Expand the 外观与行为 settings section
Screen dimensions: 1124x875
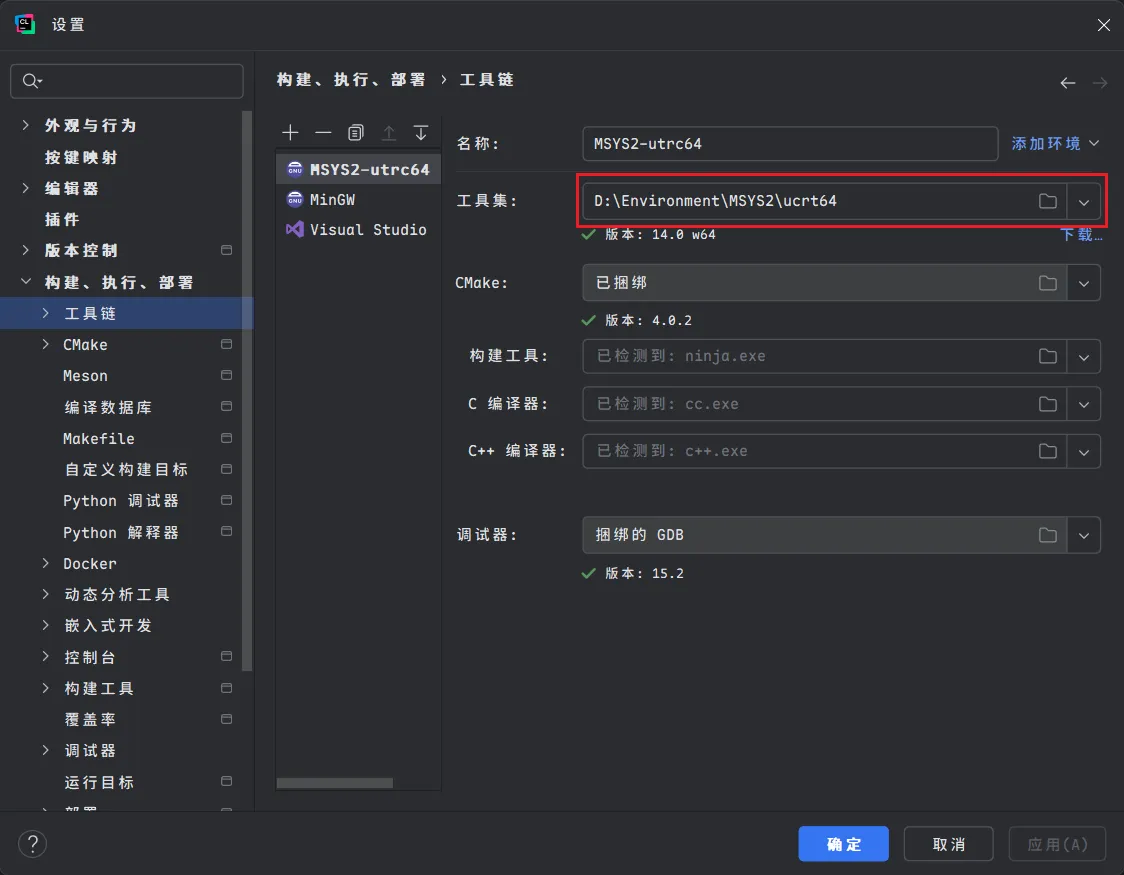point(26,125)
